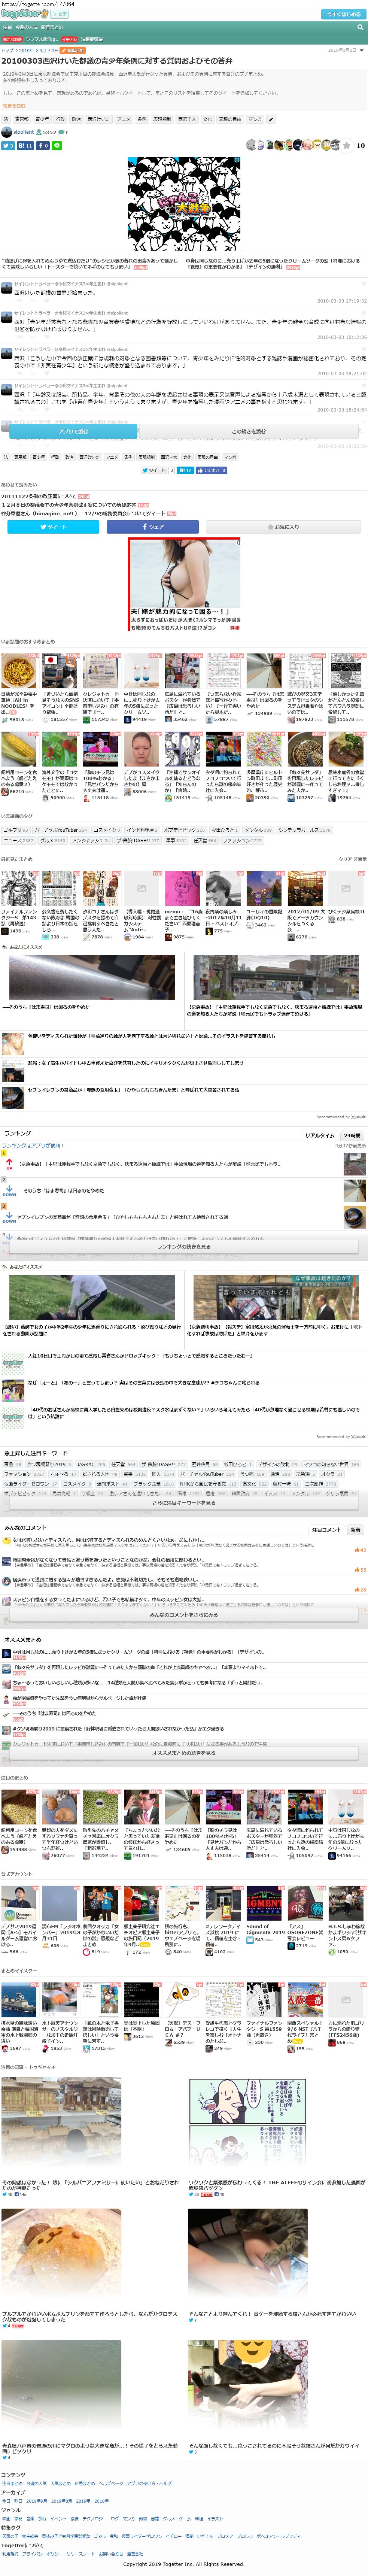Click the ポプテピピック keyword tag

tap(184, 830)
